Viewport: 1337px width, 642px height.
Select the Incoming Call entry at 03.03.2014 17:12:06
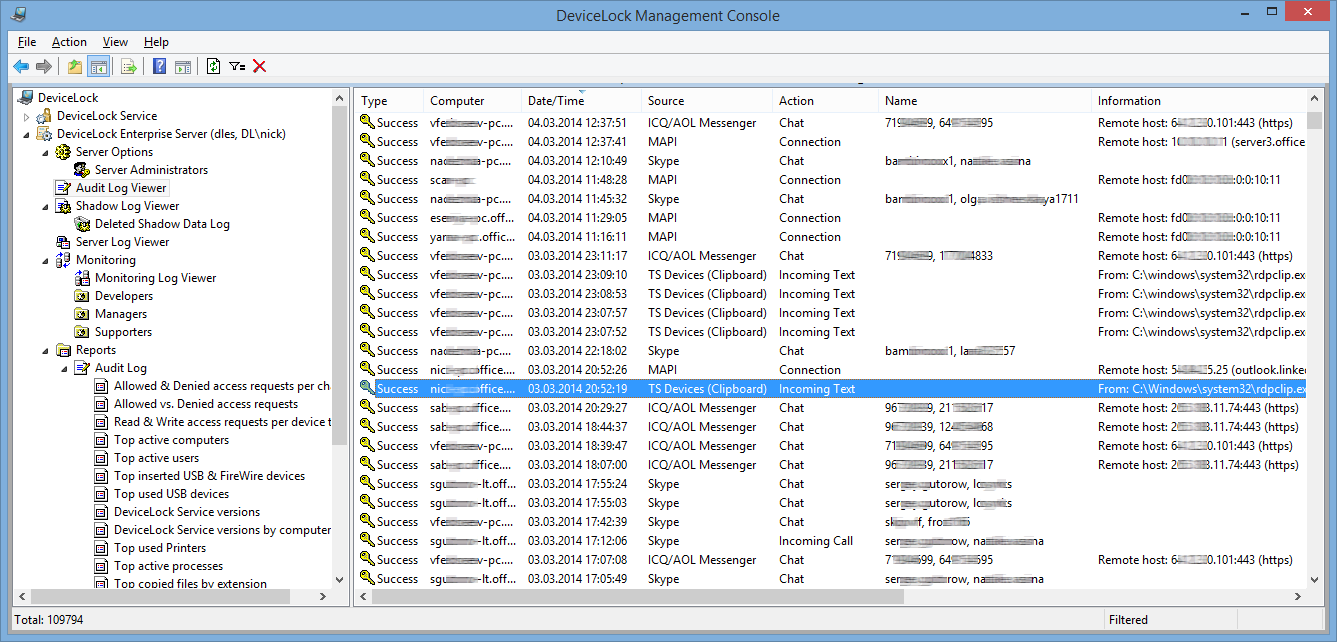click(831, 541)
